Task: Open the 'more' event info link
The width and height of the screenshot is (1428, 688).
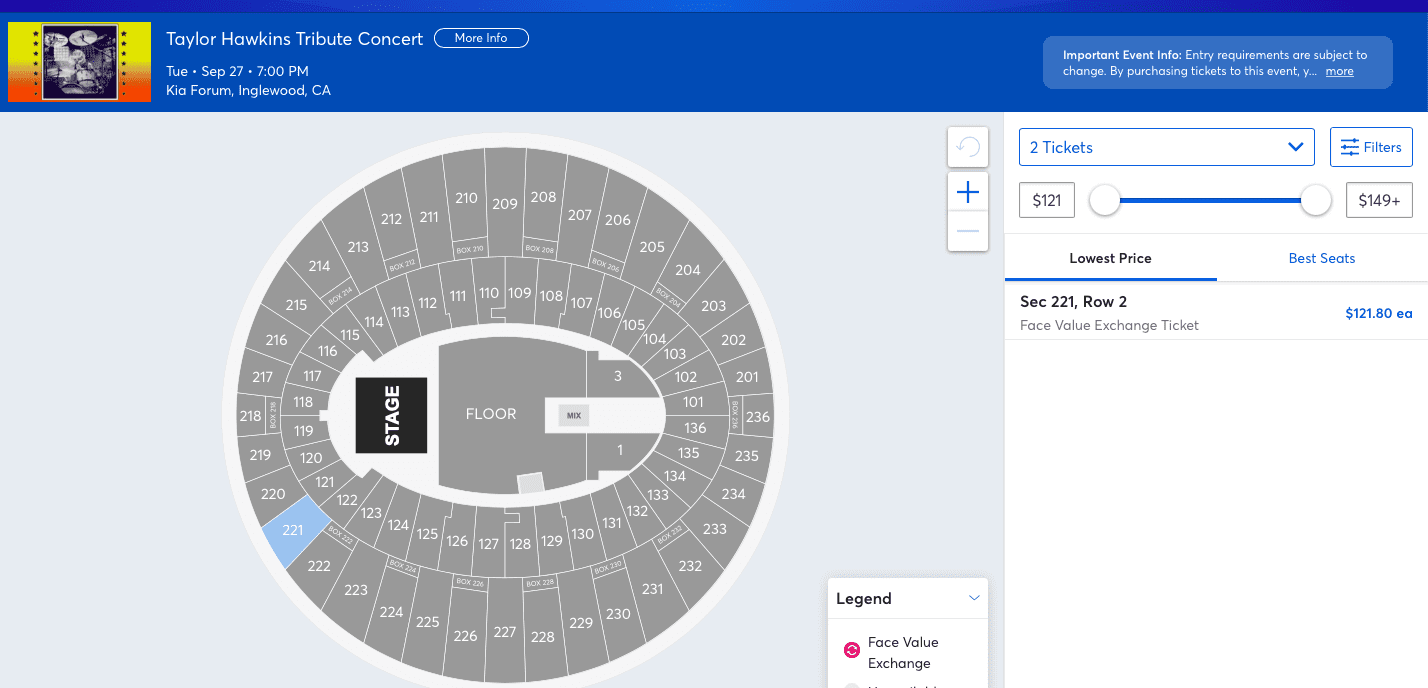Action: [x=1339, y=71]
